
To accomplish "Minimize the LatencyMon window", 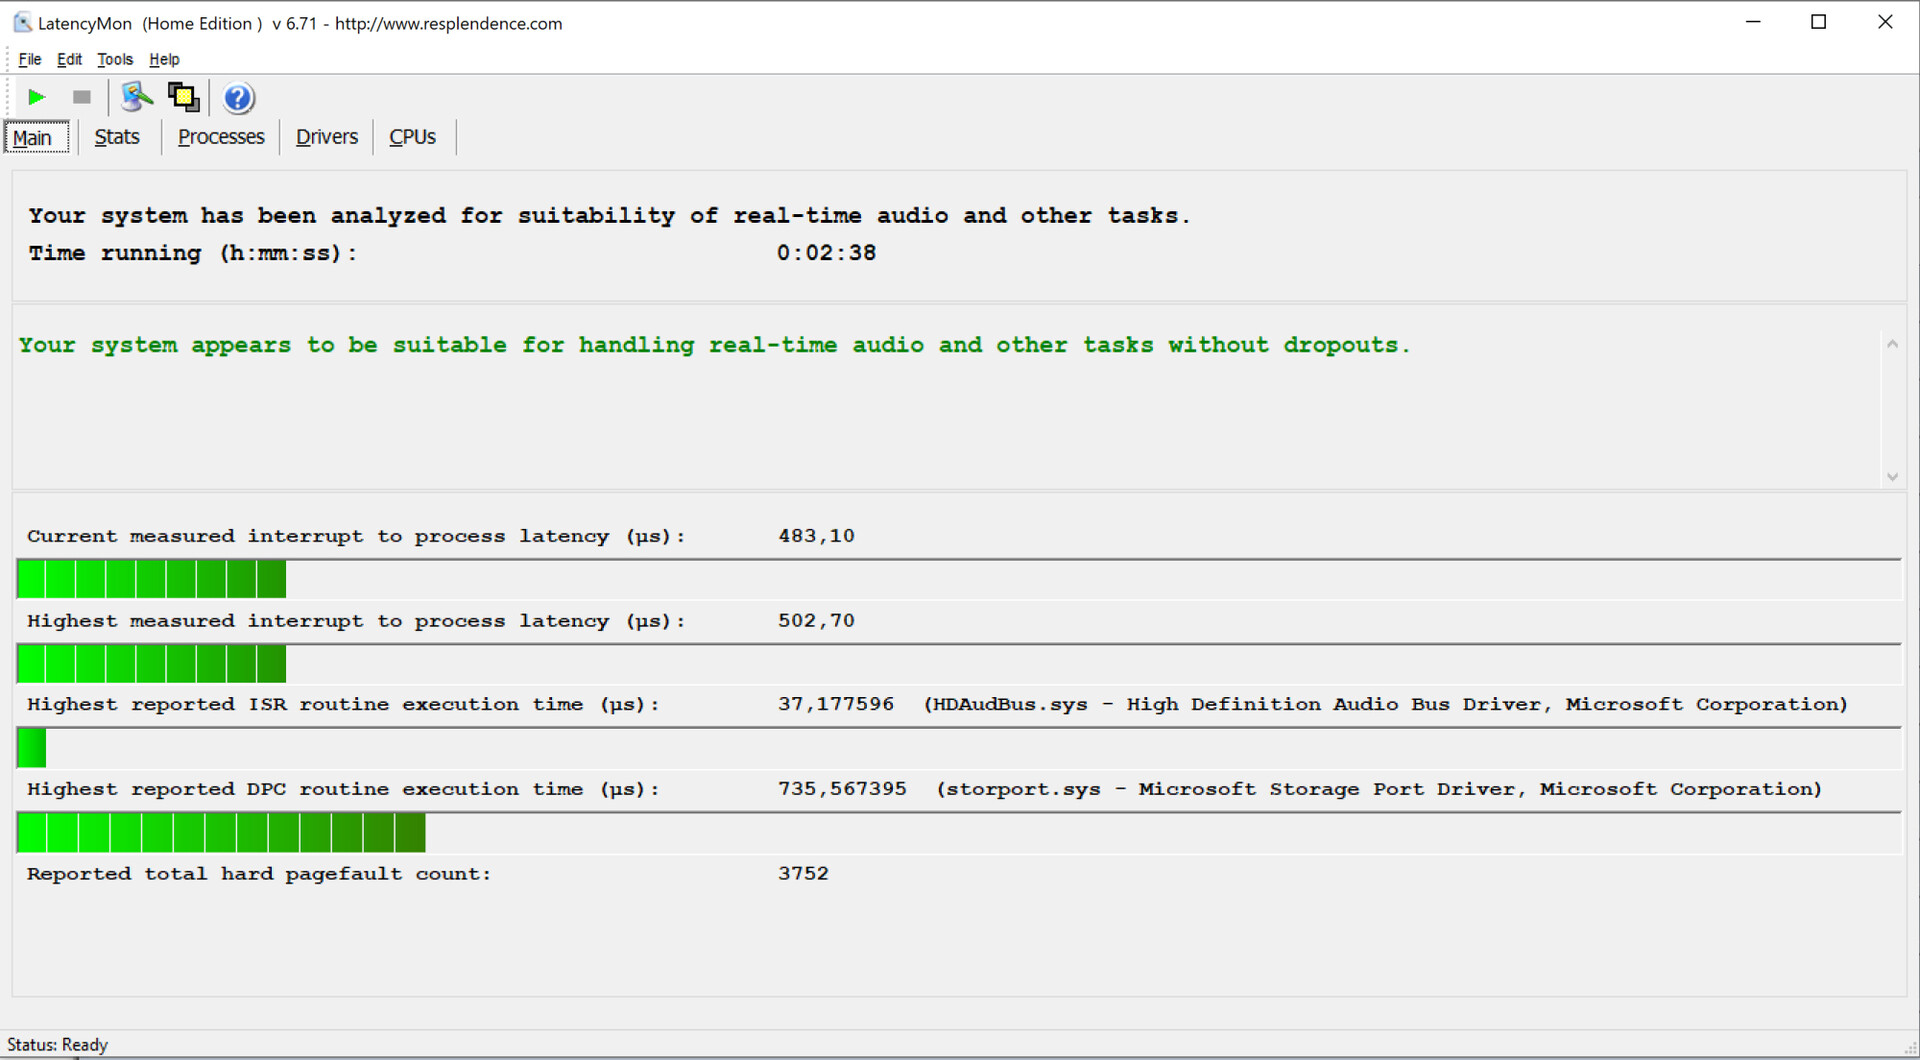I will click(1753, 22).
